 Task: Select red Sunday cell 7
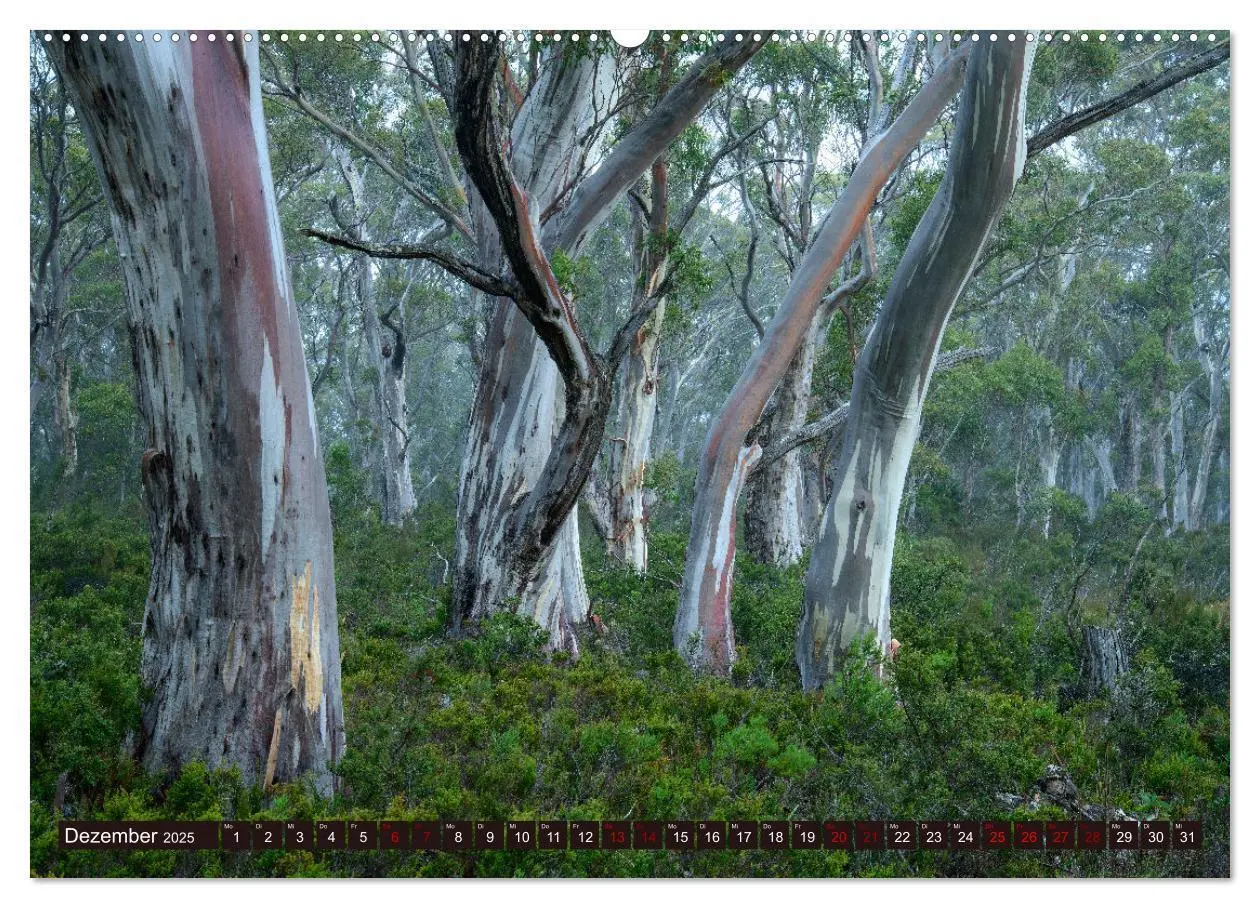pos(426,836)
